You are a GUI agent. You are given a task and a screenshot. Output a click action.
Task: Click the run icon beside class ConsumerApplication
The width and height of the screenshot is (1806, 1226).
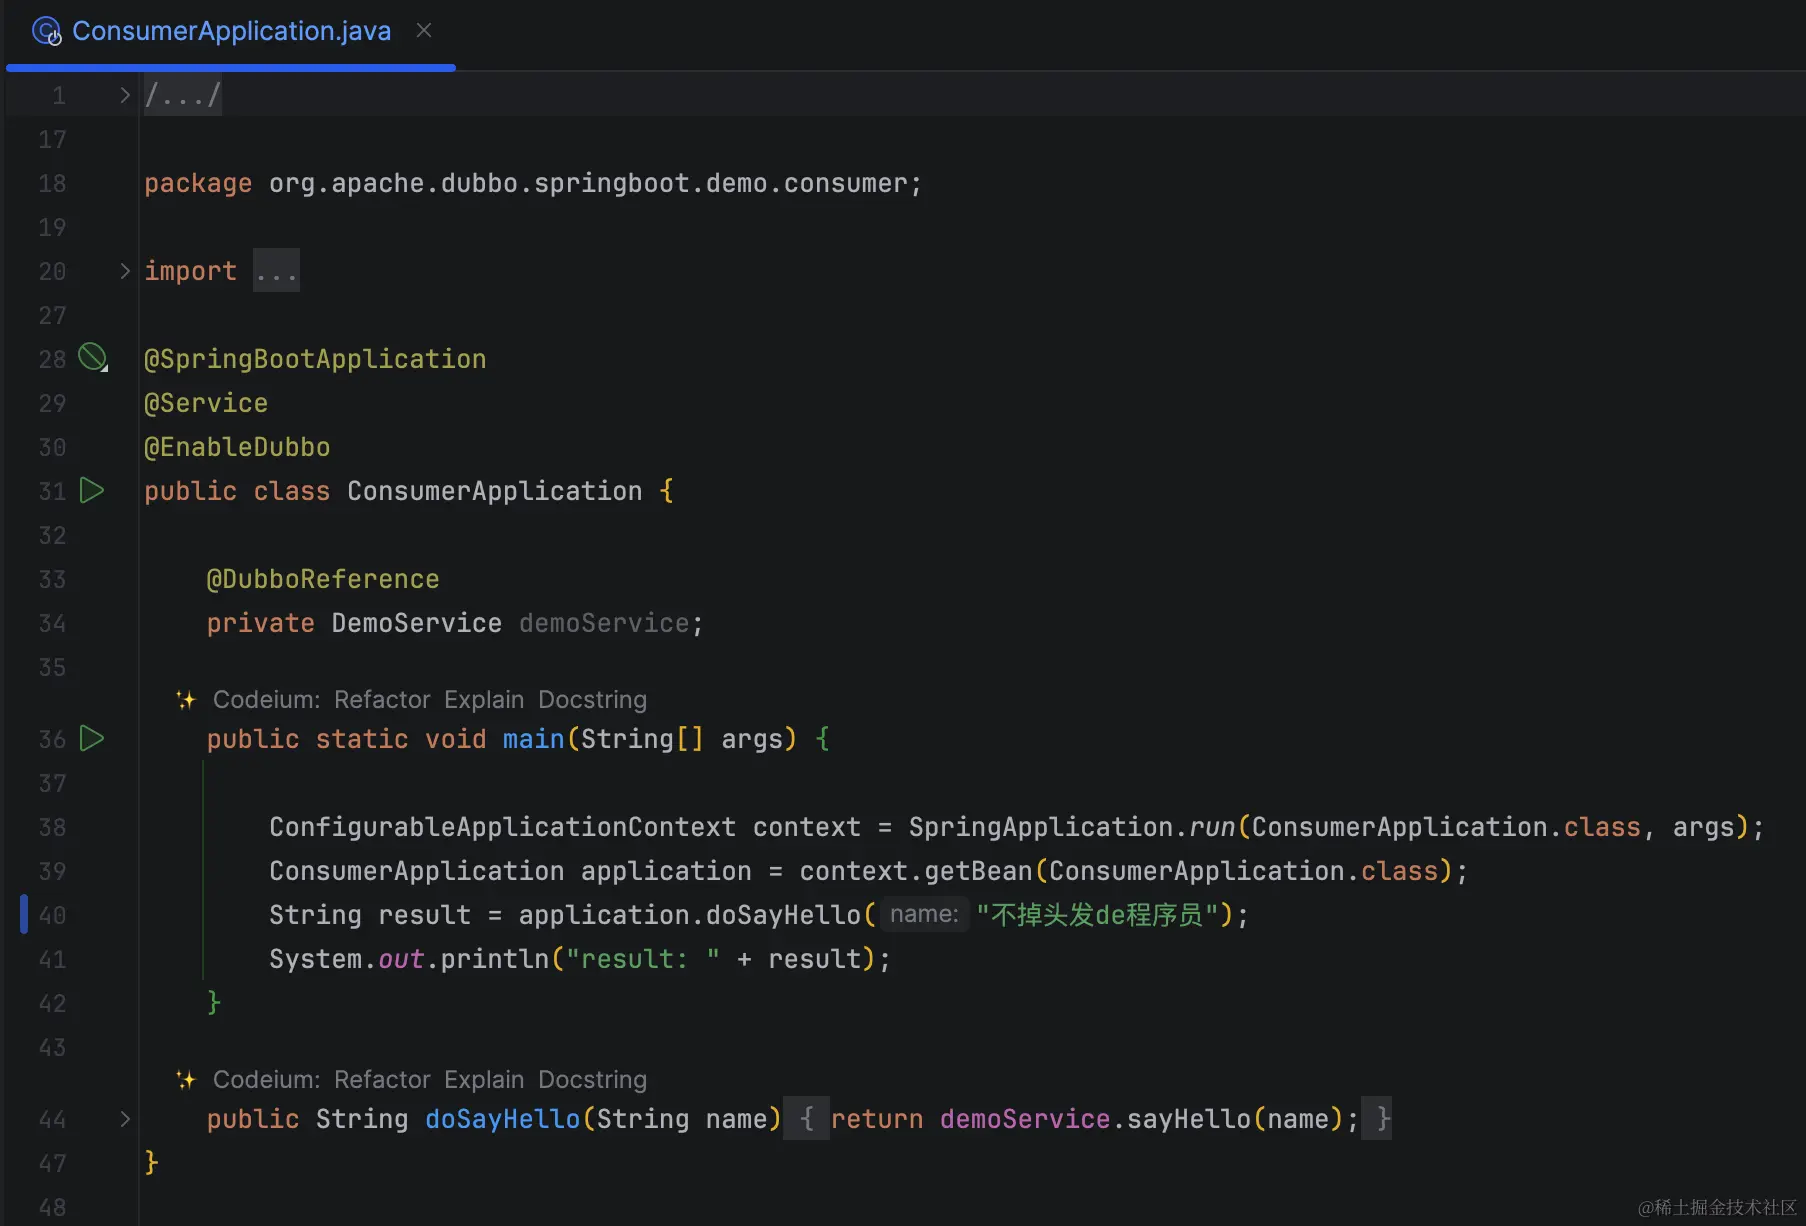coord(92,490)
